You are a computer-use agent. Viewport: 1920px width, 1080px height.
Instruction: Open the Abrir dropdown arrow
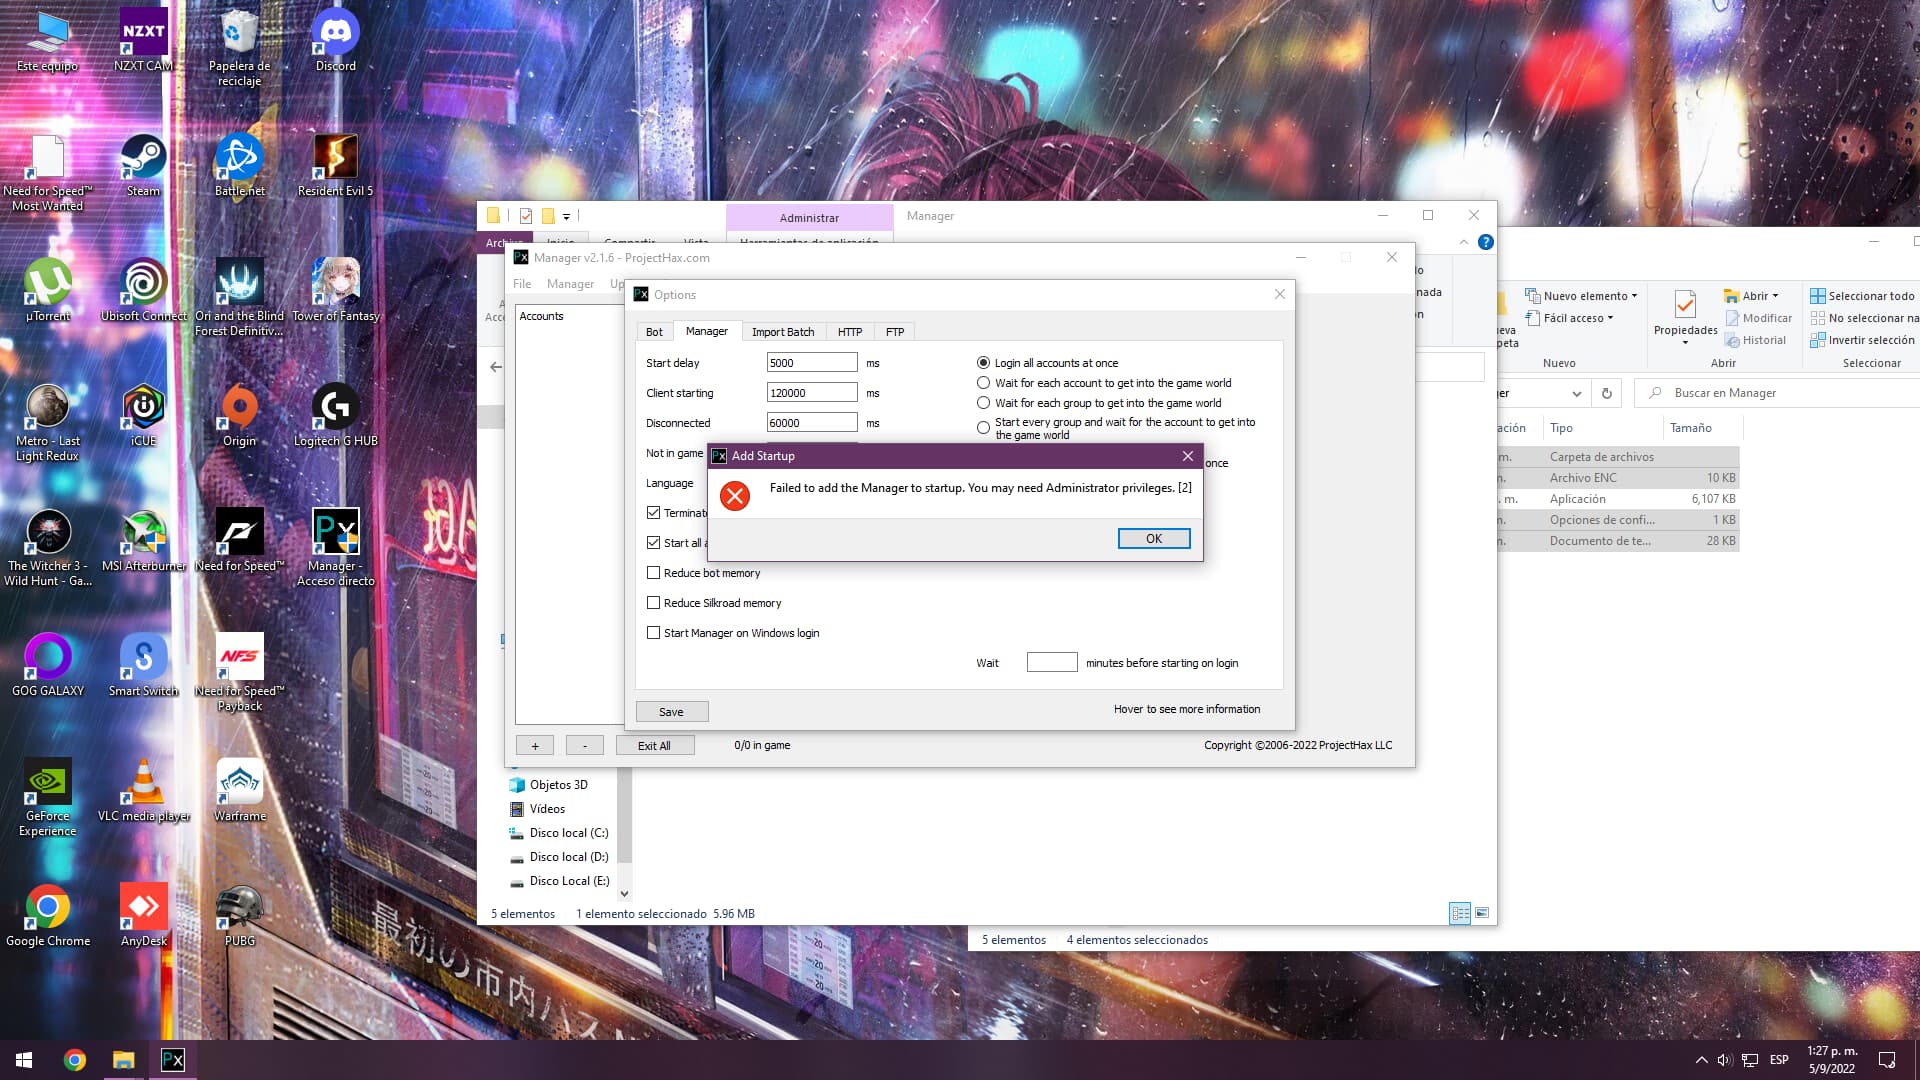[x=1775, y=296]
